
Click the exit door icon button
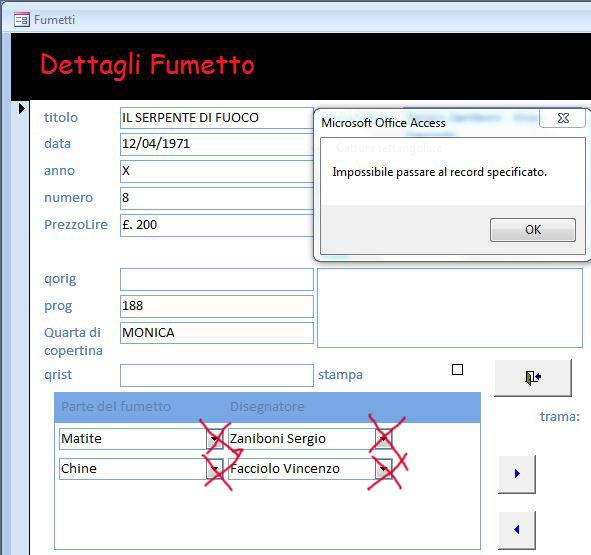point(533,377)
